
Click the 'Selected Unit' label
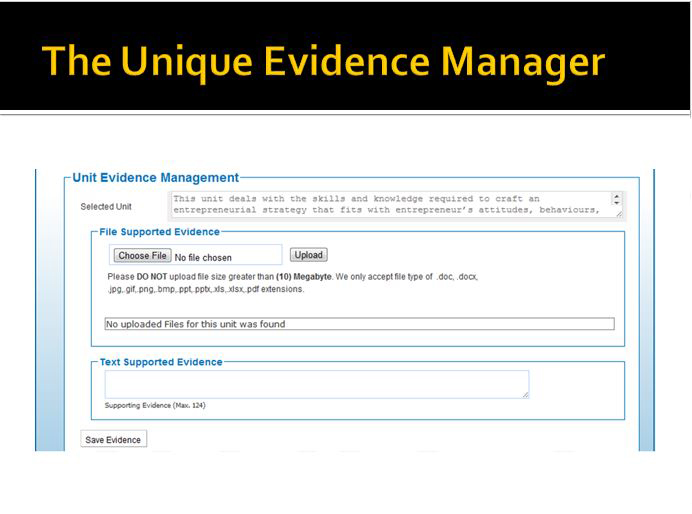[106, 206]
